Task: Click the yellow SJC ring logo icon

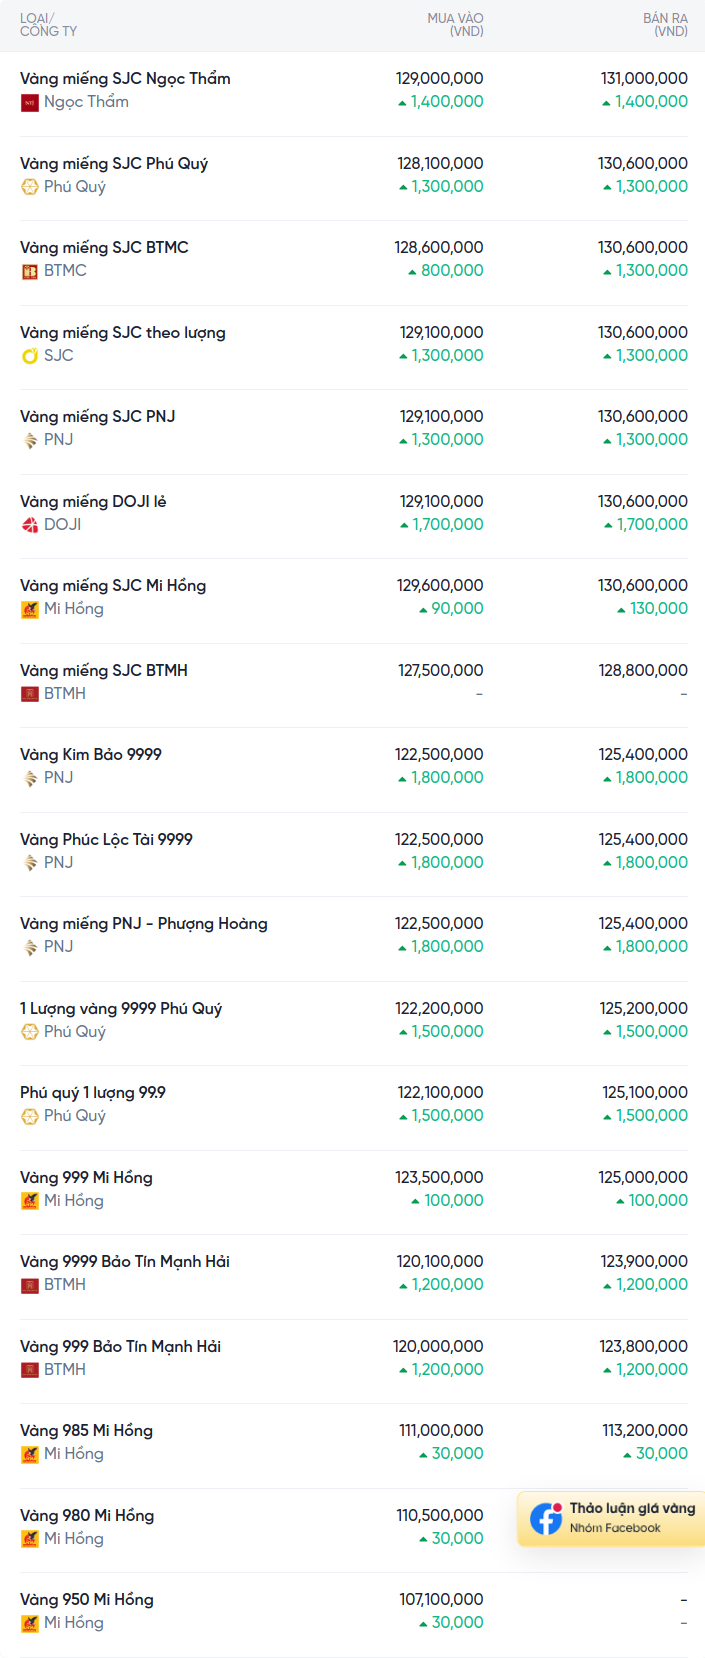Action: coord(30,356)
